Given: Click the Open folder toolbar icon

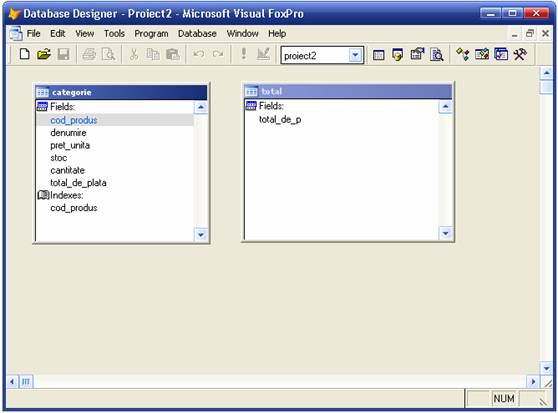Looking at the screenshot, I should point(44,55).
